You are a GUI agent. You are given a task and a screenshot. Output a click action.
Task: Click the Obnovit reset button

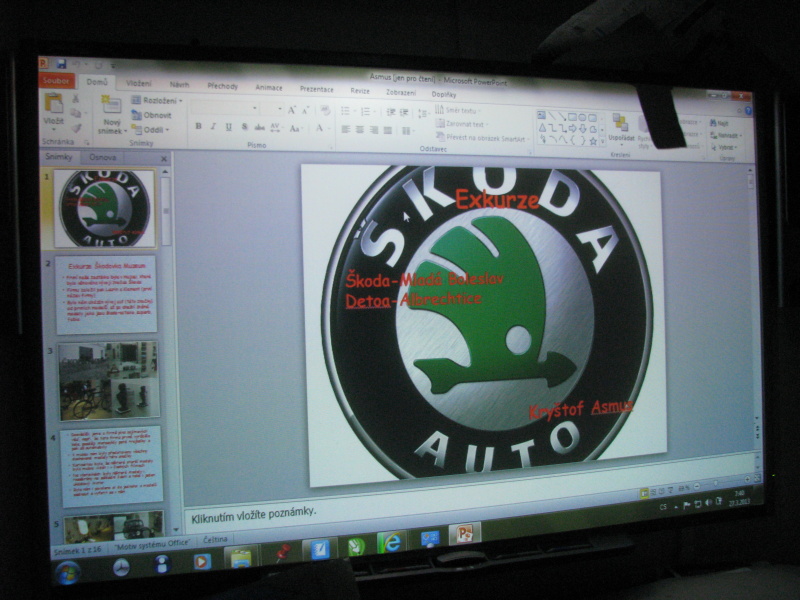[152, 115]
